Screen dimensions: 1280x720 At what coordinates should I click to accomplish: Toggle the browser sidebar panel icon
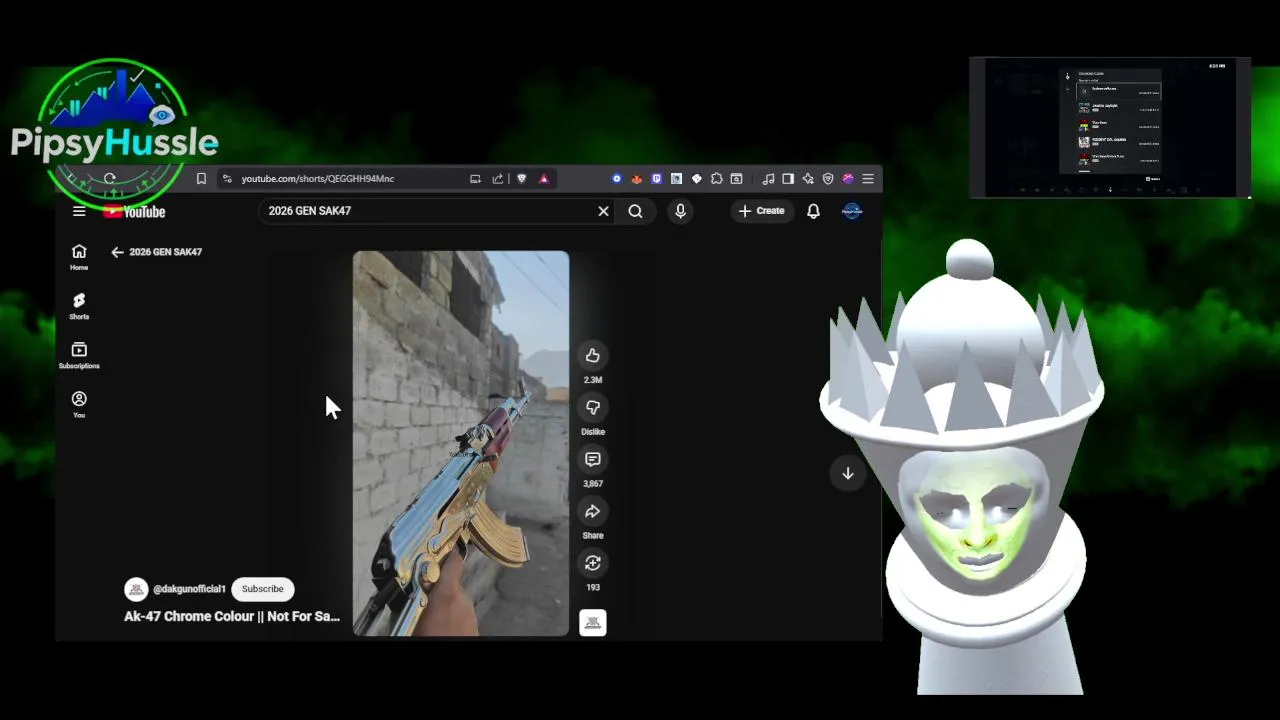788,179
